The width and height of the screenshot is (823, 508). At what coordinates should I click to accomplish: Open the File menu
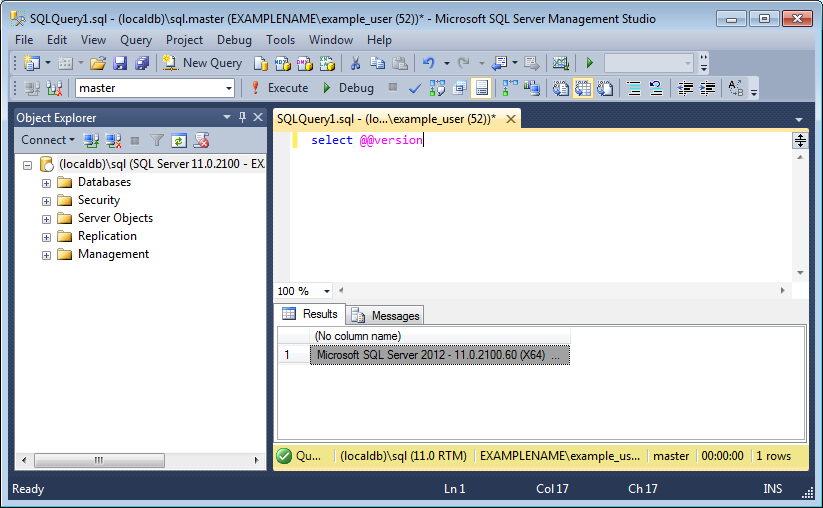click(x=24, y=40)
